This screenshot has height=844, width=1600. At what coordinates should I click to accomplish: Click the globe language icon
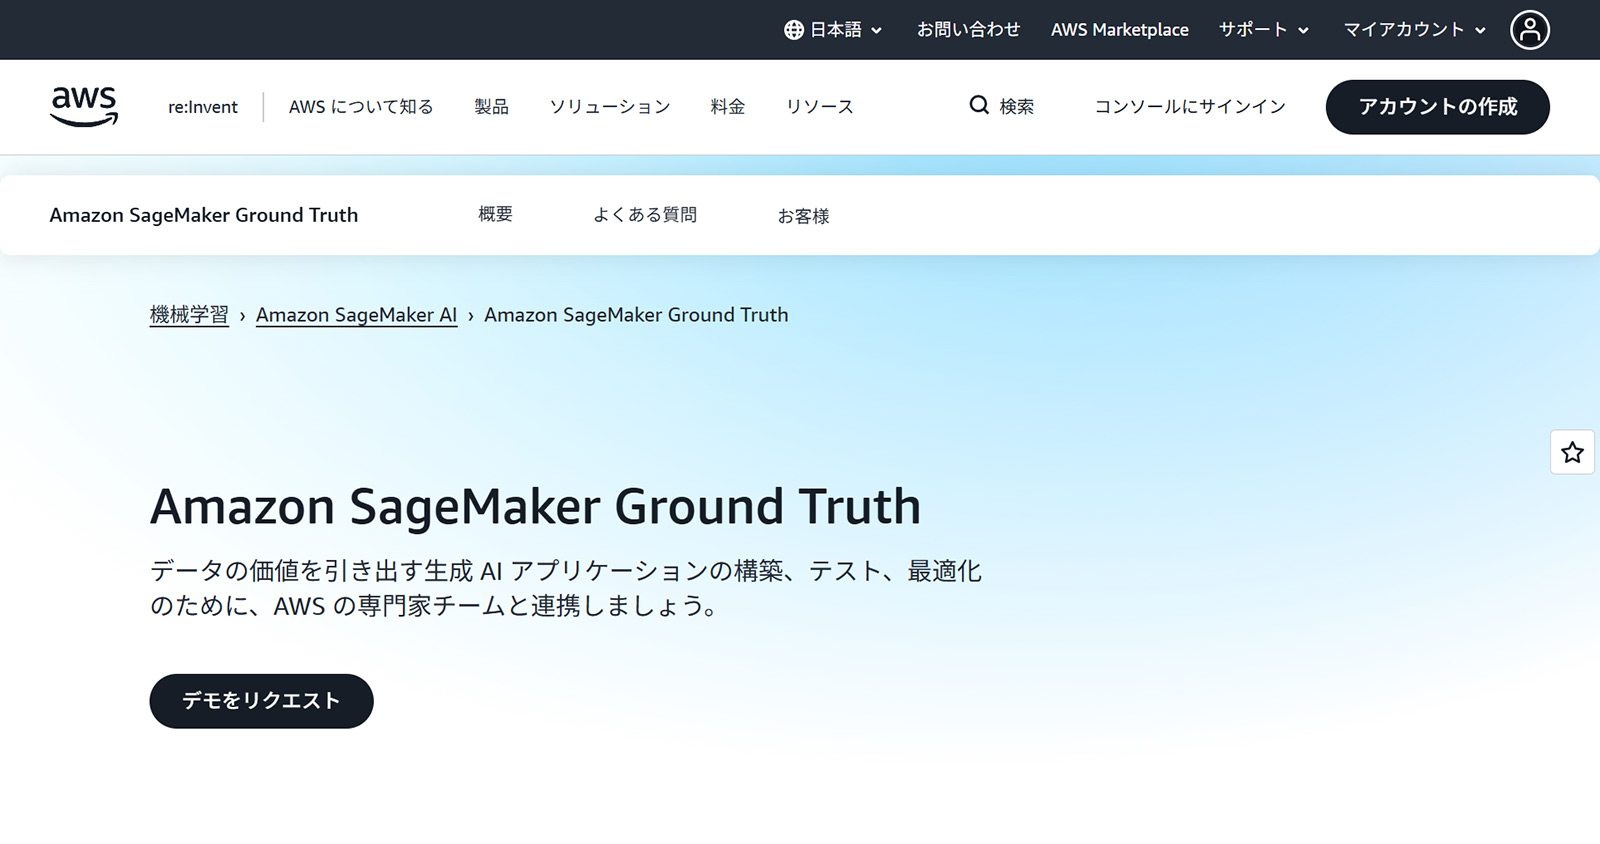coord(794,30)
